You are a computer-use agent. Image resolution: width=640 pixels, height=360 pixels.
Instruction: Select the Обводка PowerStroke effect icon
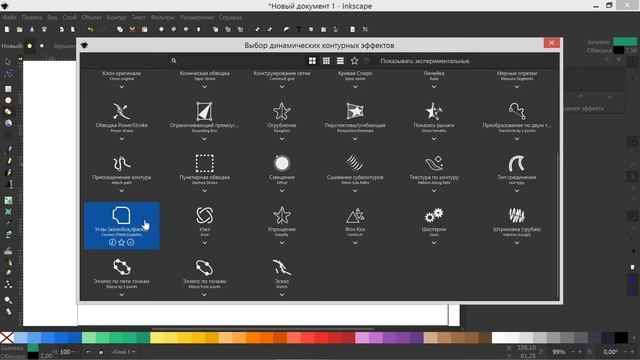tap(122, 111)
